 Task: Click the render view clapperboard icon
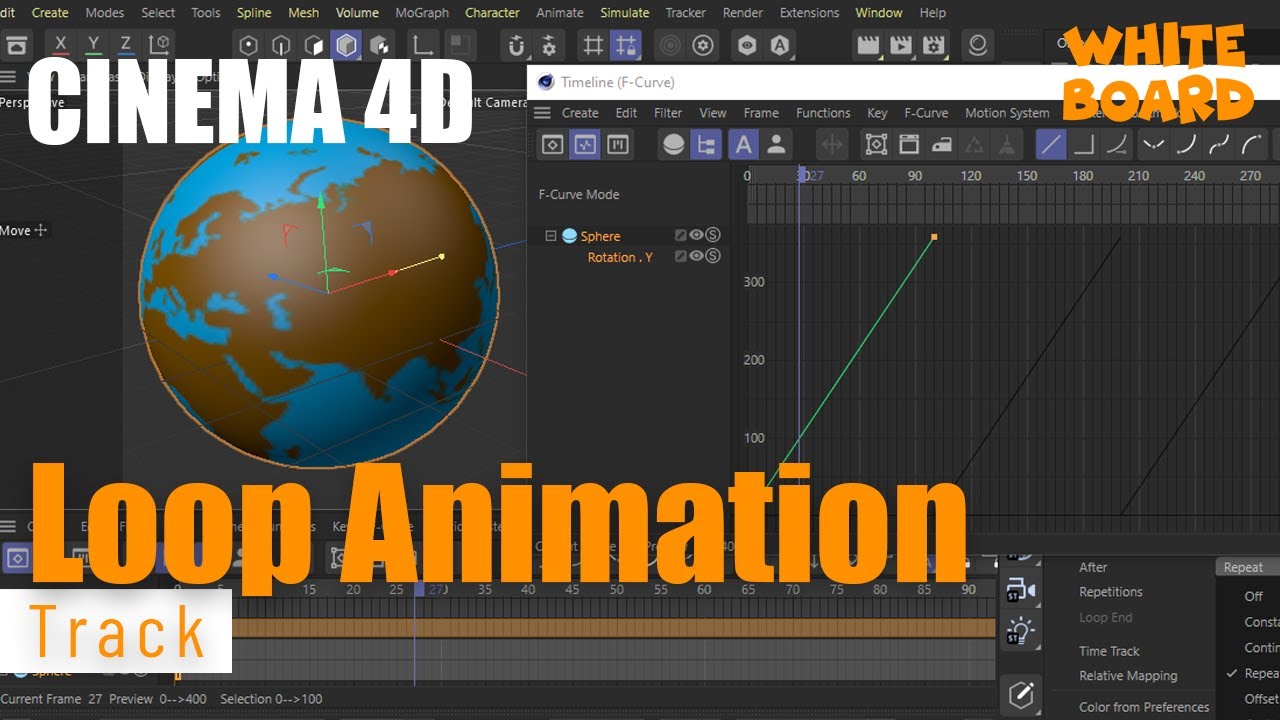(868, 45)
